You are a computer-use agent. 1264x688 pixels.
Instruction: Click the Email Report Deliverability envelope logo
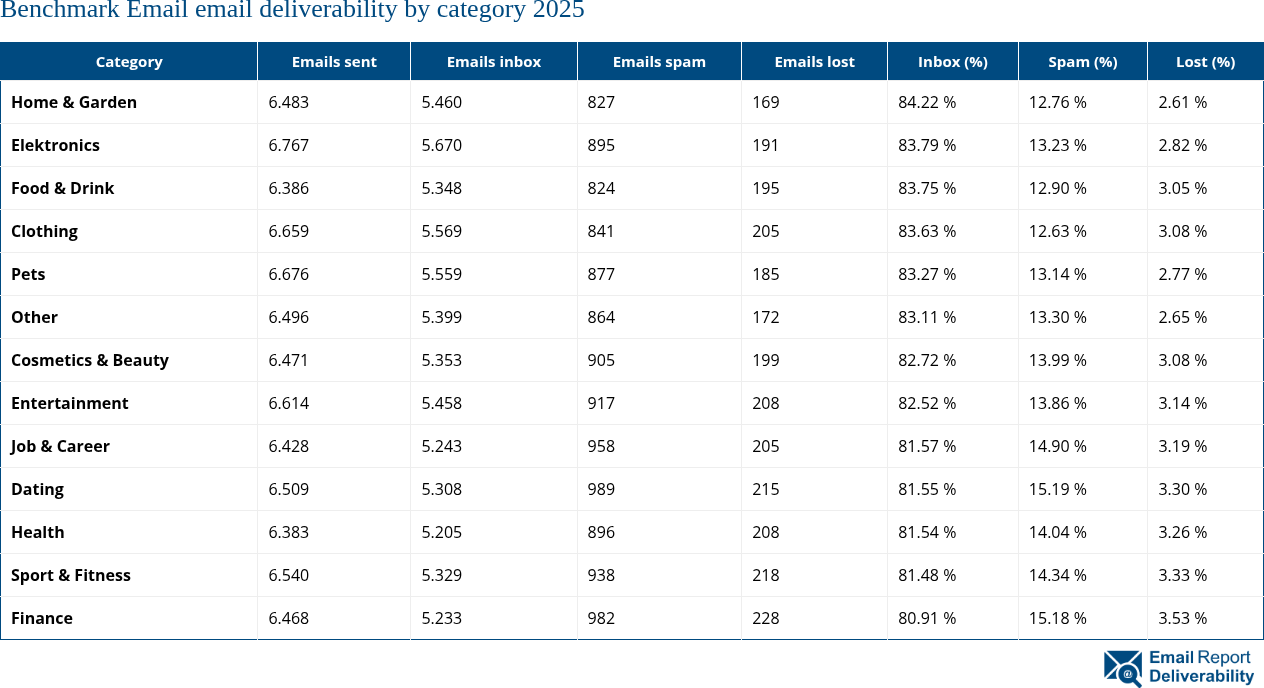point(1122,668)
